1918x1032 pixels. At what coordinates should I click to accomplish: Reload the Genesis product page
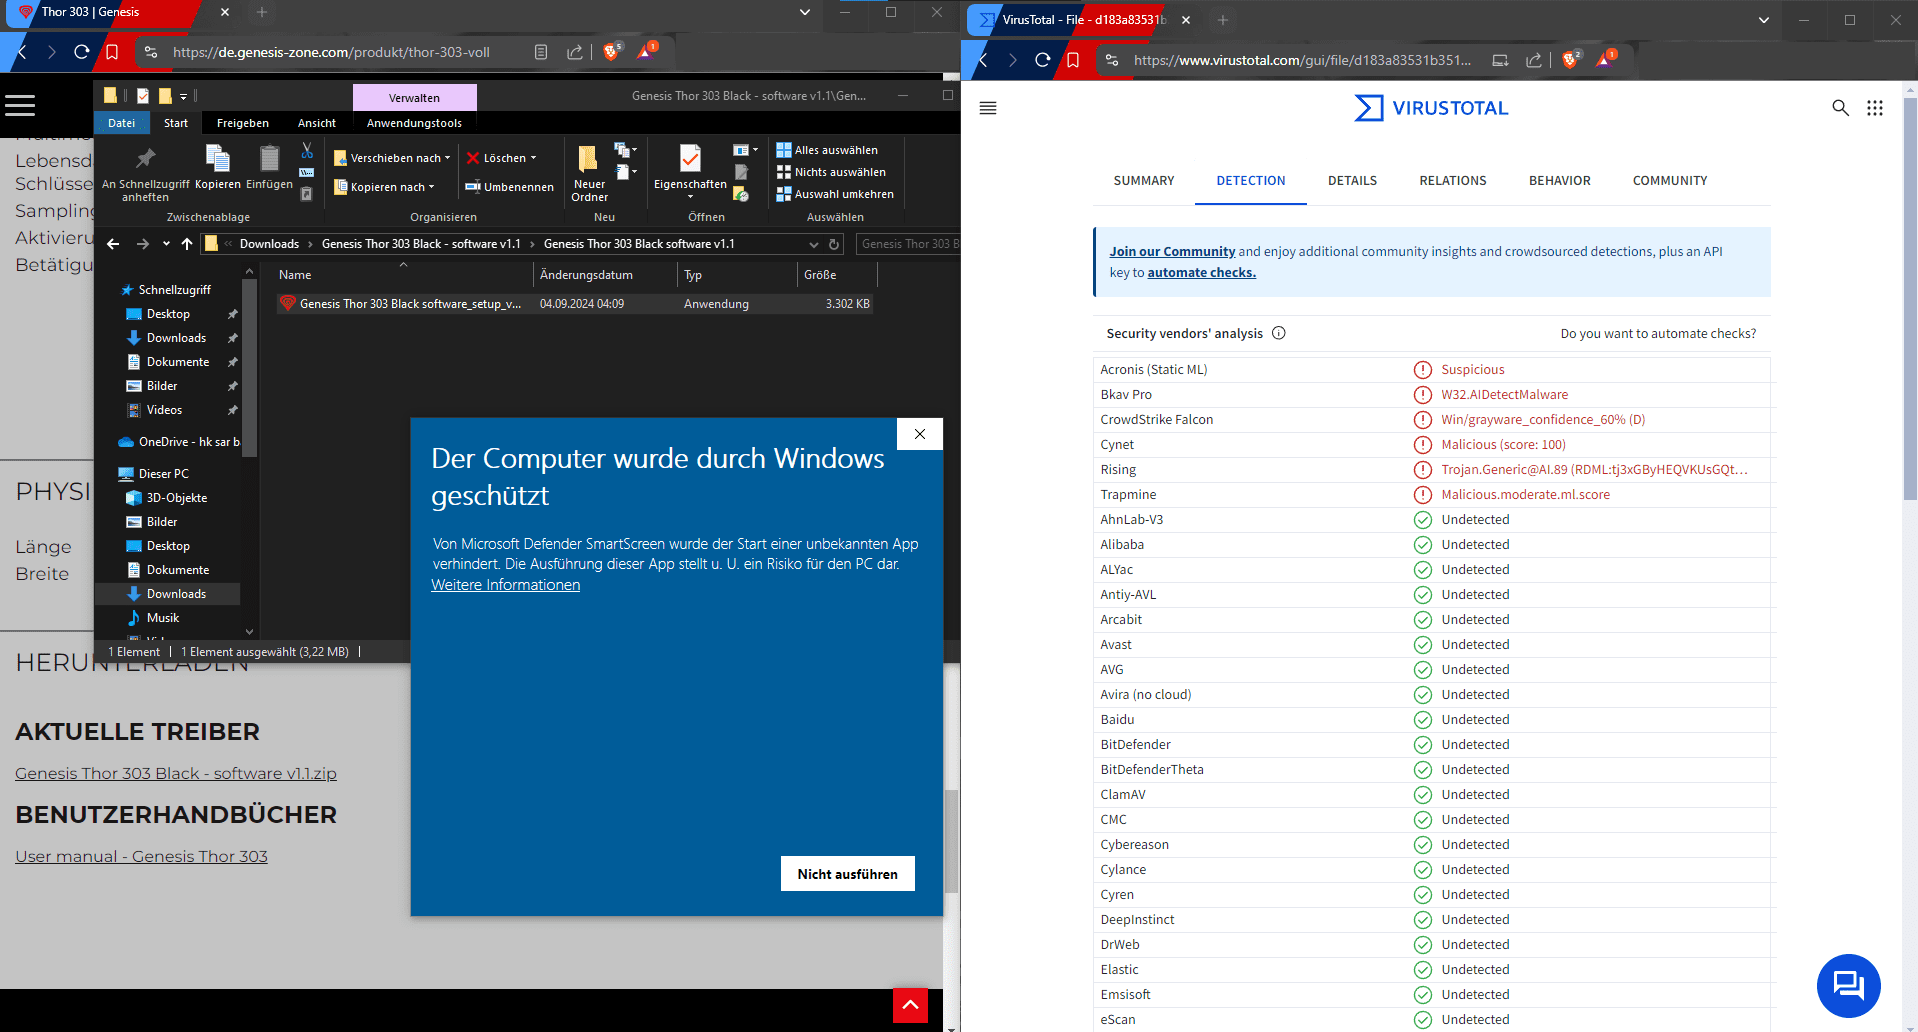point(82,52)
